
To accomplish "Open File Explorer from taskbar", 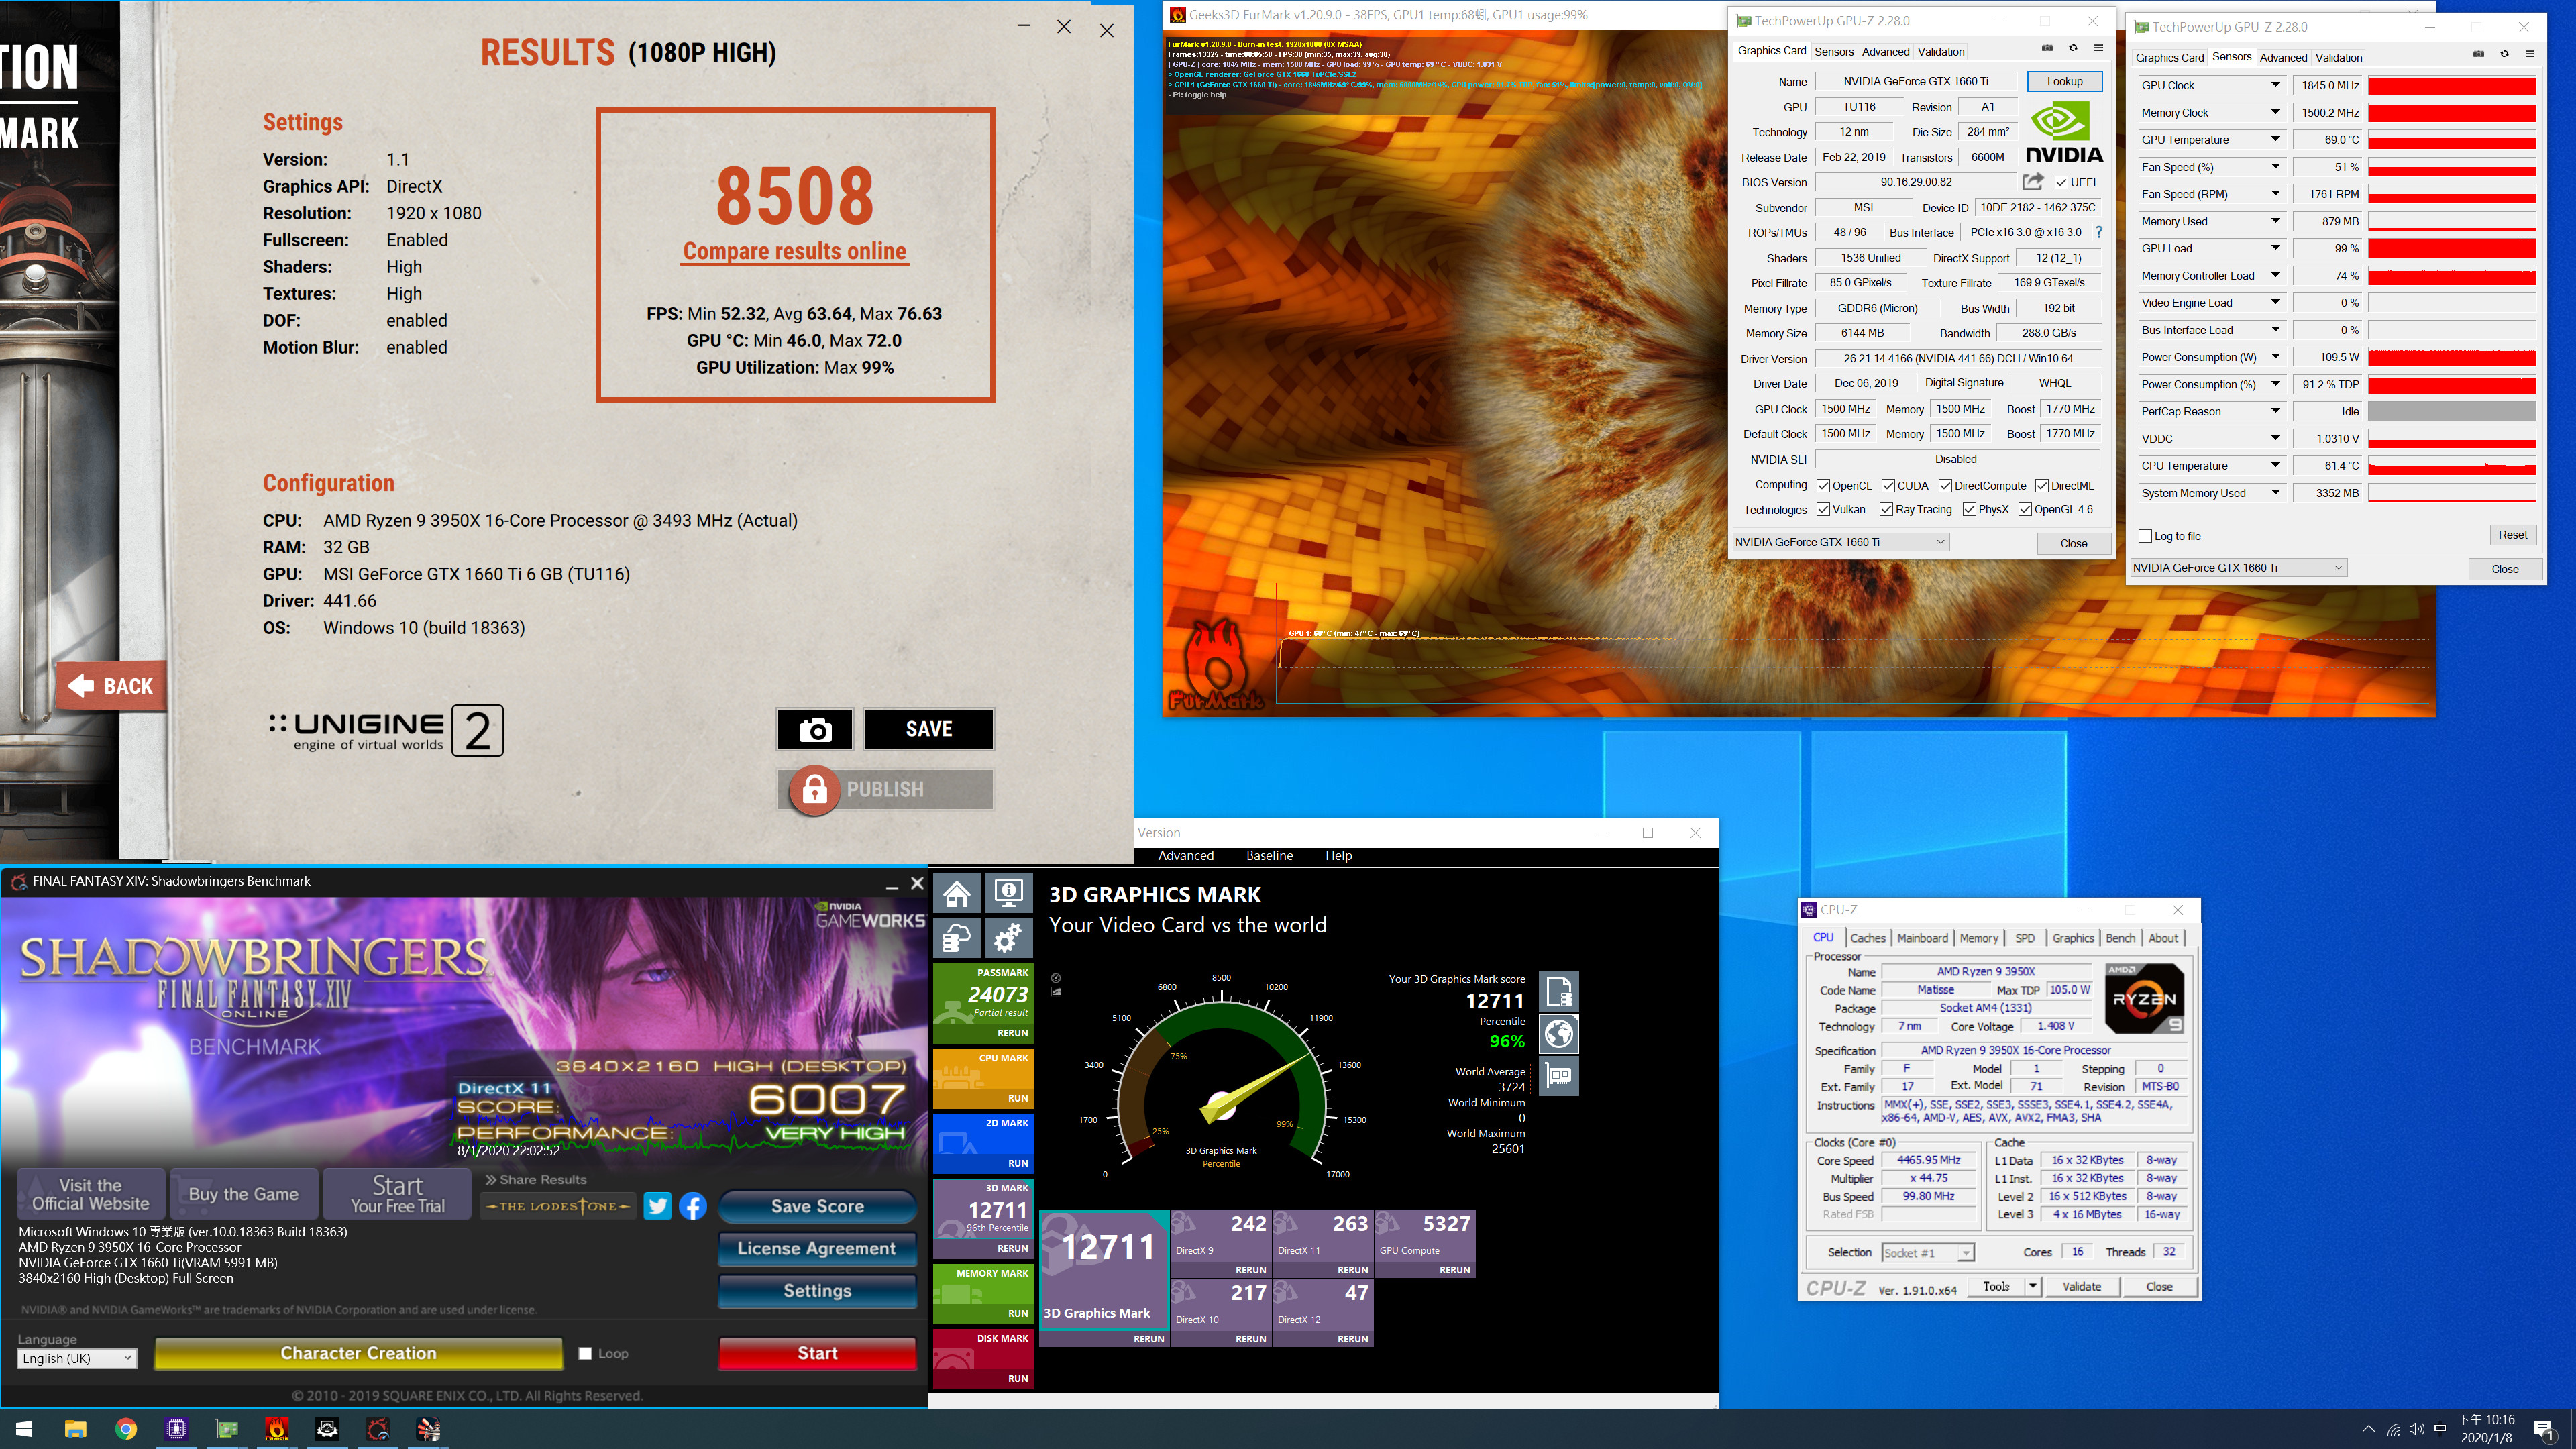I will pos(75,1429).
